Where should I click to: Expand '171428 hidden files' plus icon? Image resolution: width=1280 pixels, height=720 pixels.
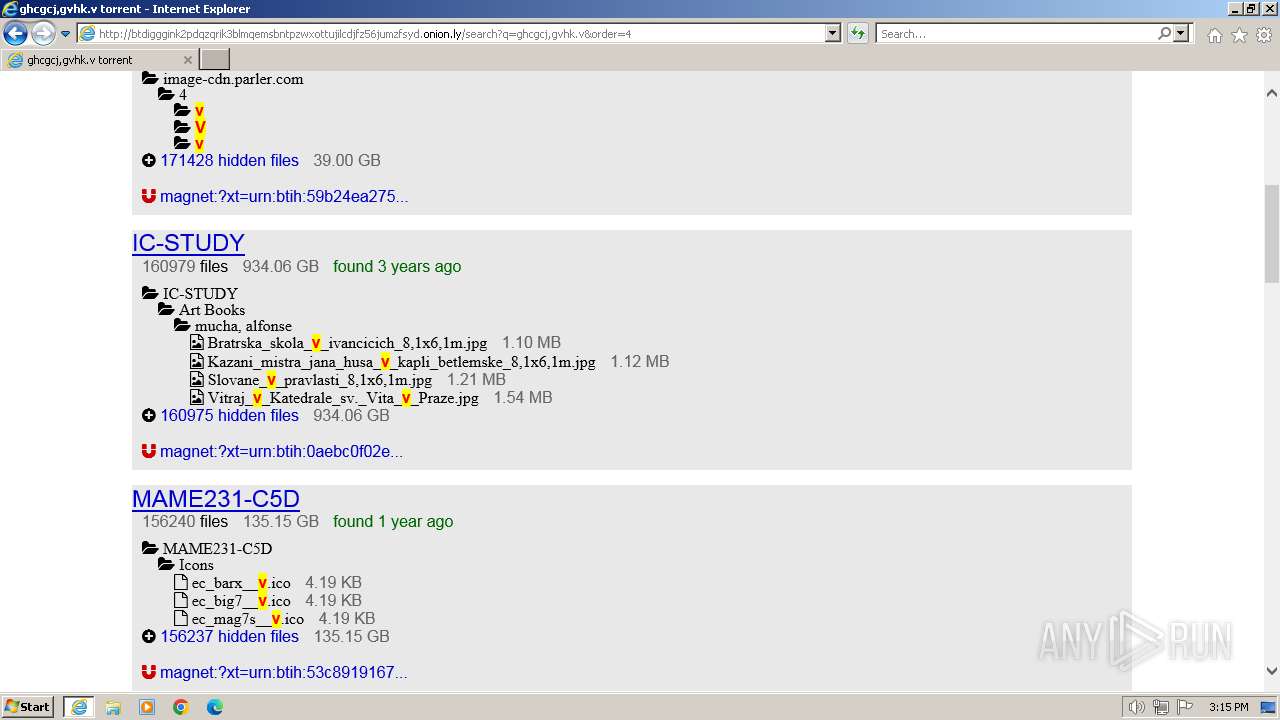149,160
